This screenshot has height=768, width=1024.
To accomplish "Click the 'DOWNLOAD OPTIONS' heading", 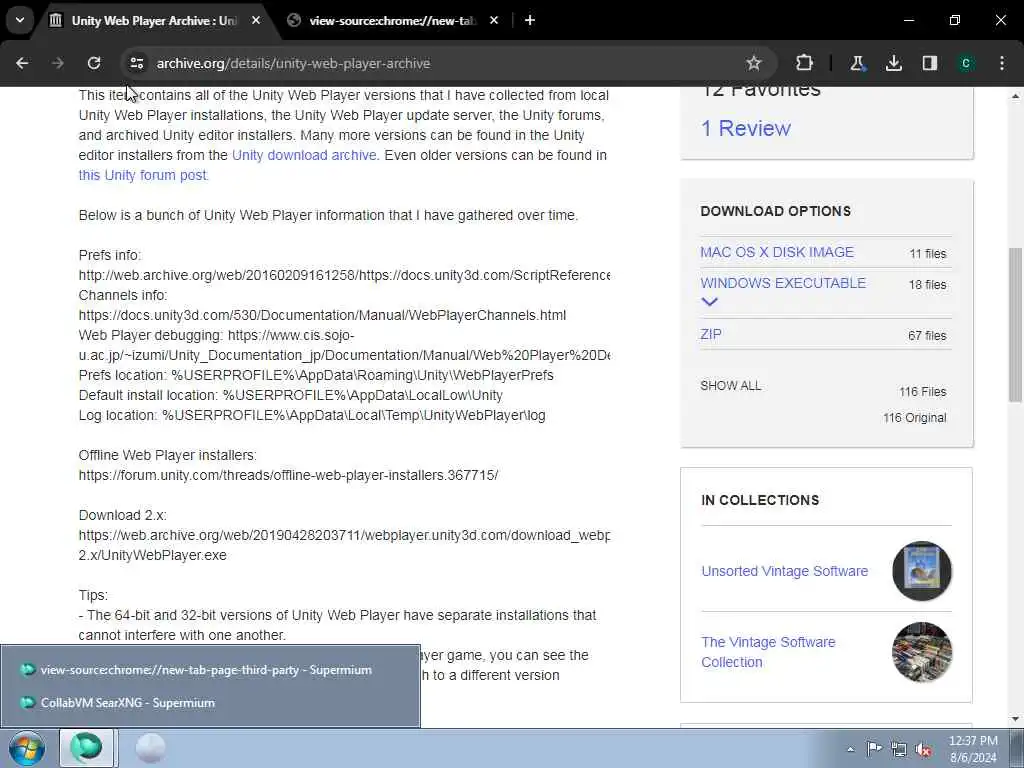I will point(775,211).
